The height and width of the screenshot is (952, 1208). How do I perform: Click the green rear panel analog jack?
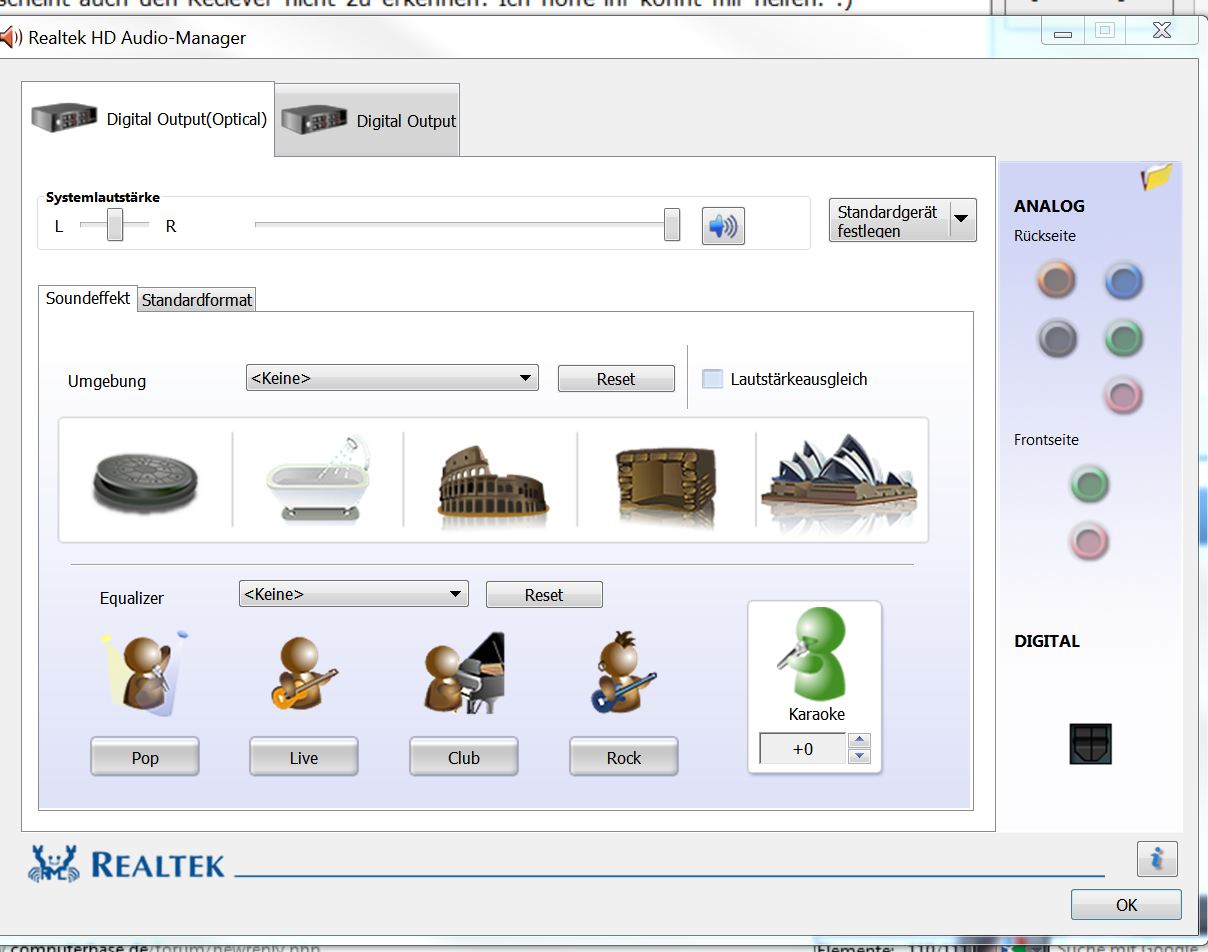coord(1124,338)
